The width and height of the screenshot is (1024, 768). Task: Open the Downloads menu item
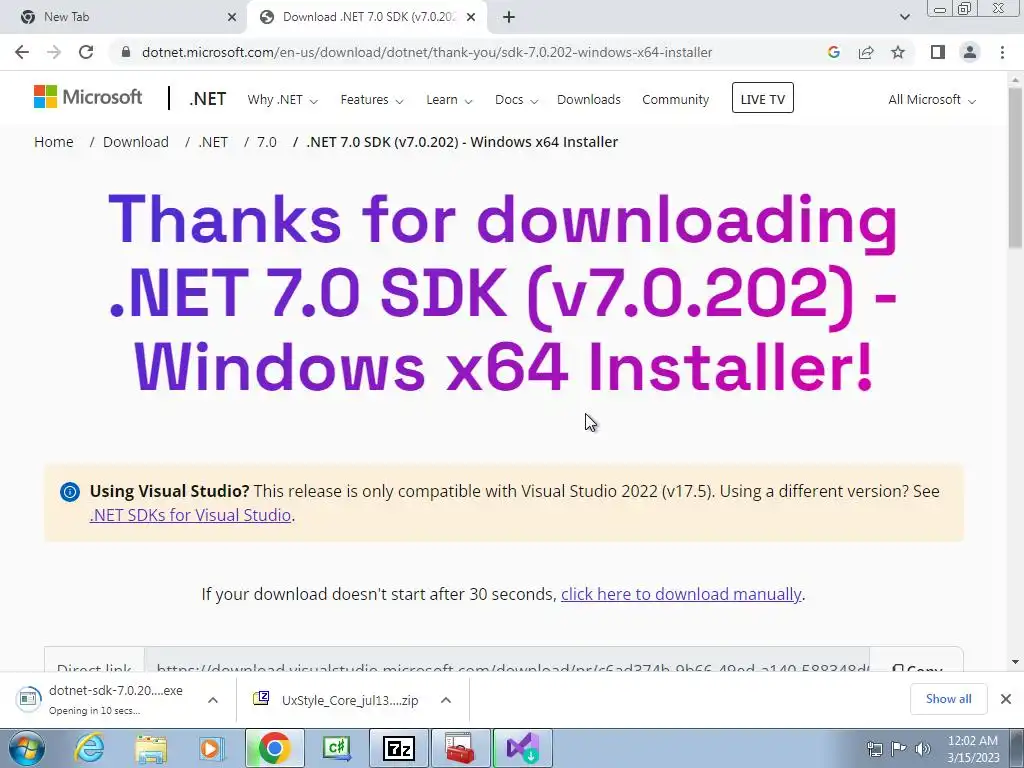pyautogui.click(x=588, y=99)
